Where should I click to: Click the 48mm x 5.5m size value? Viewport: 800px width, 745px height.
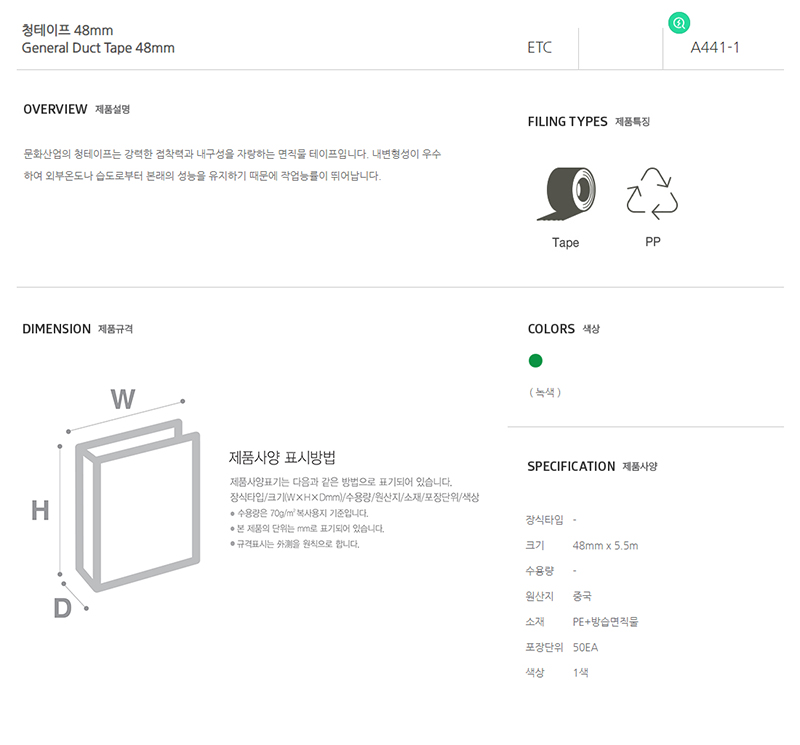[605, 545]
